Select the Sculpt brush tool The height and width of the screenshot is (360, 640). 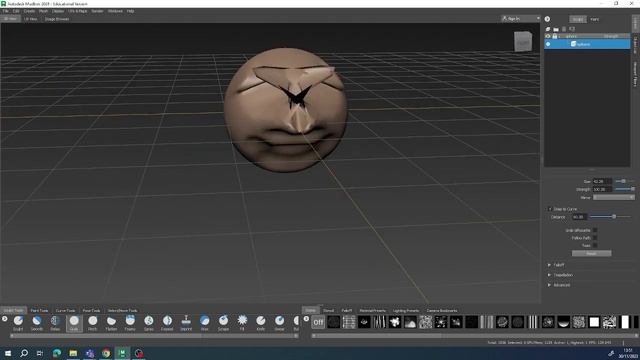(18, 322)
